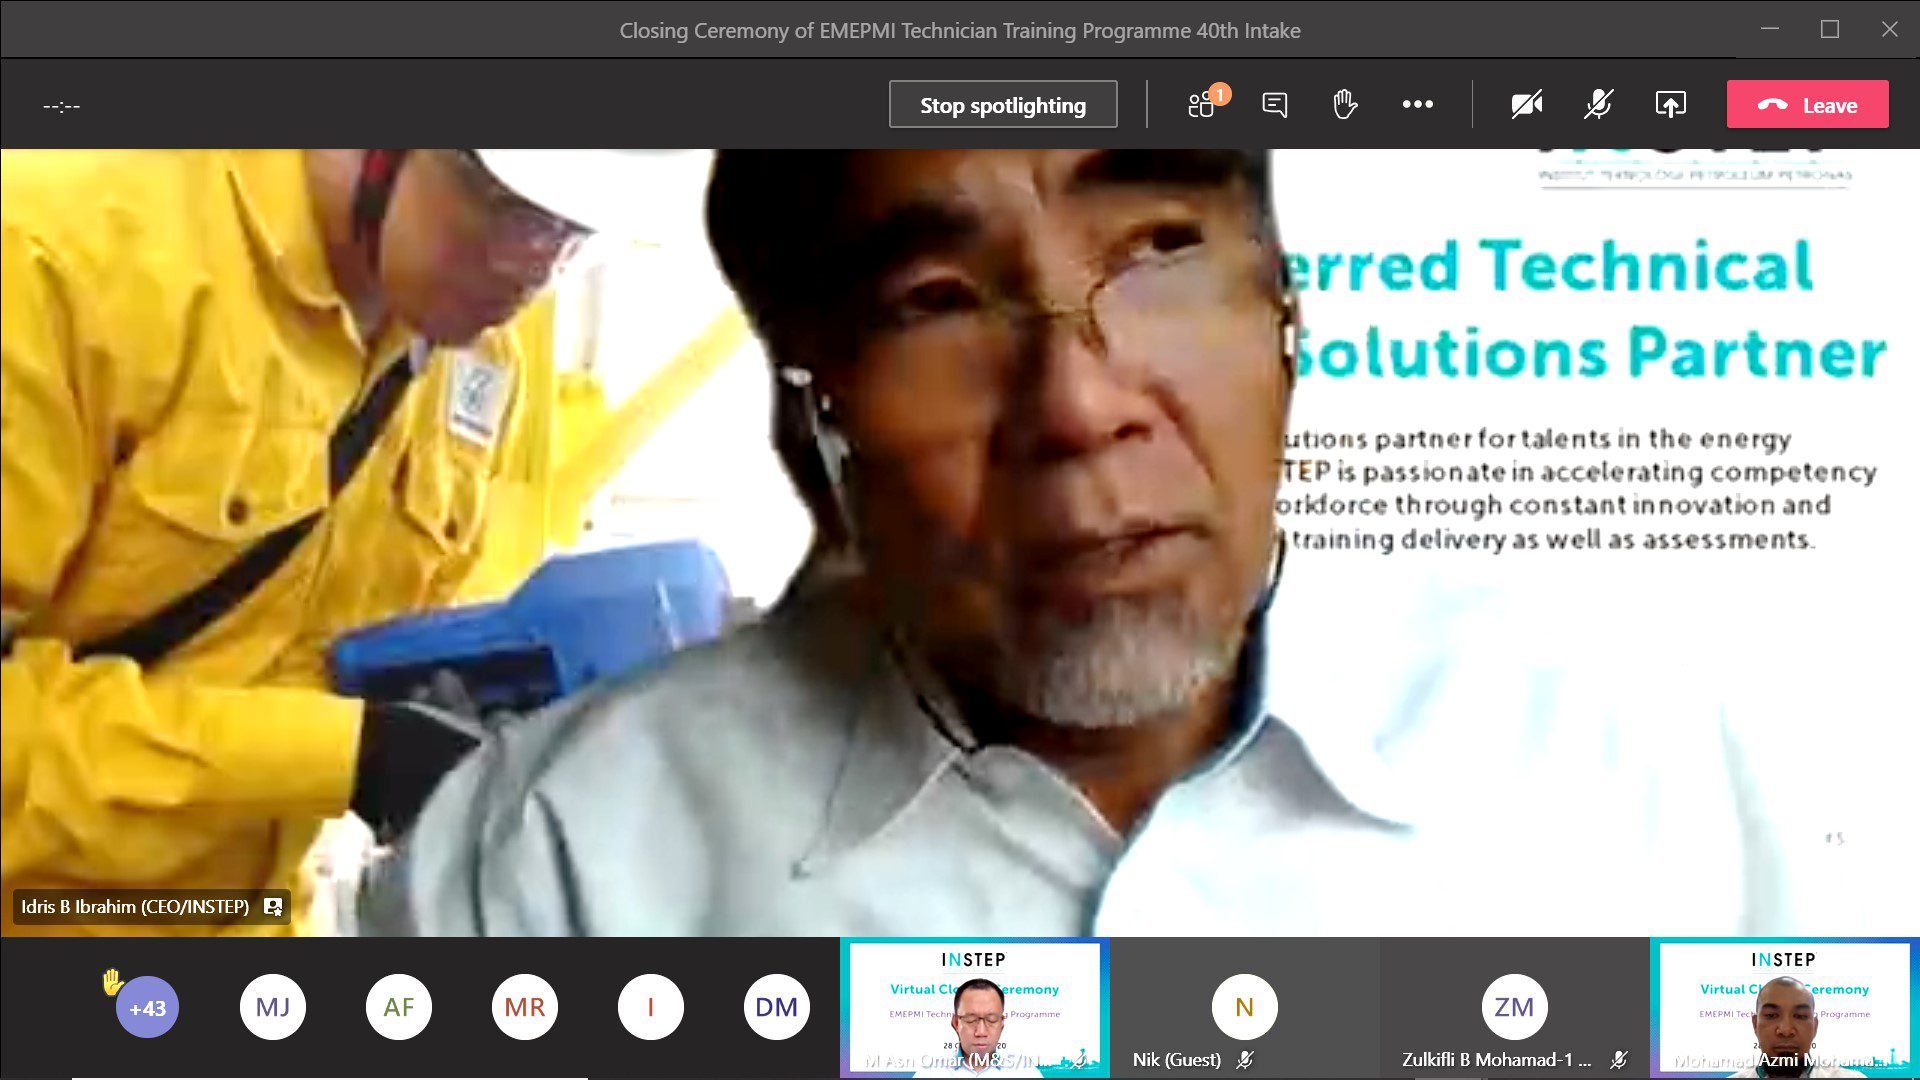Open the More actions ellipsis menu
Image resolution: width=1920 pixels, height=1080 pixels.
pos(1417,104)
